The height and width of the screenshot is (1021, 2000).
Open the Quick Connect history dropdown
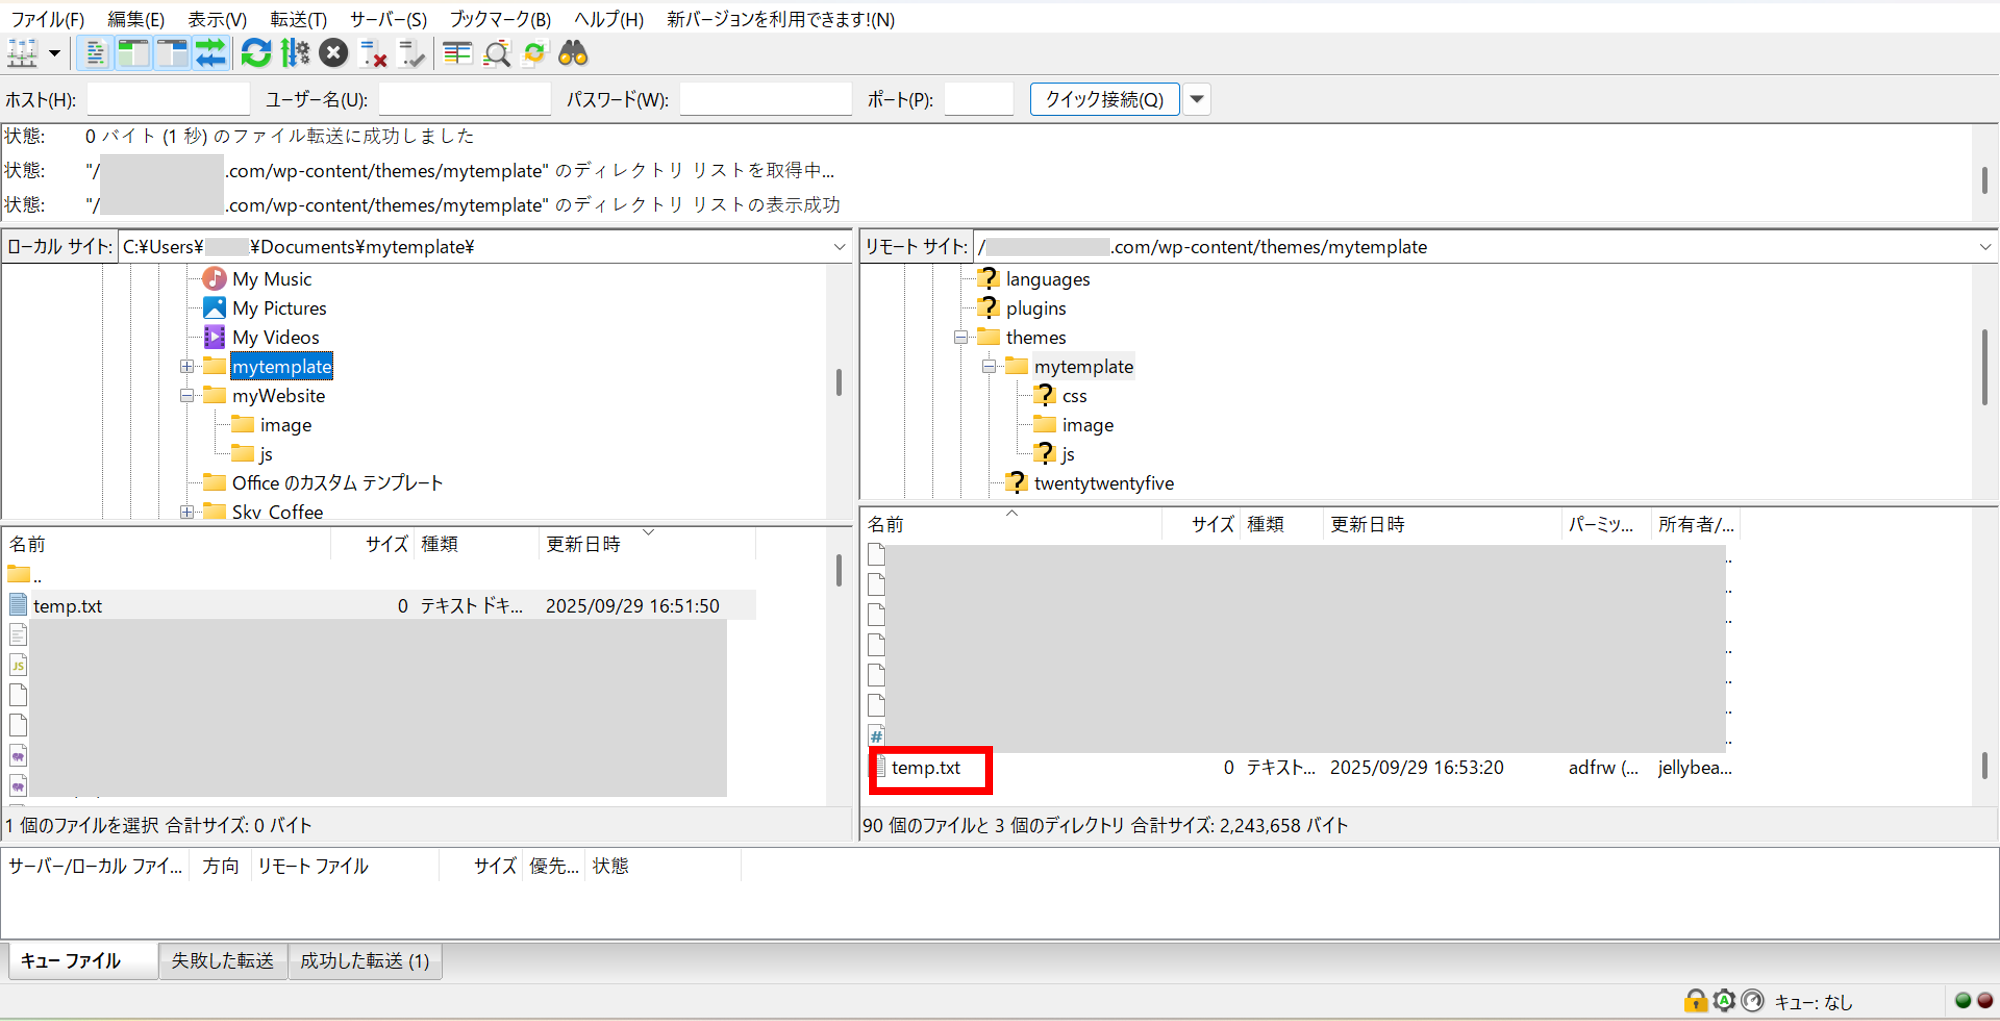point(1197,99)
